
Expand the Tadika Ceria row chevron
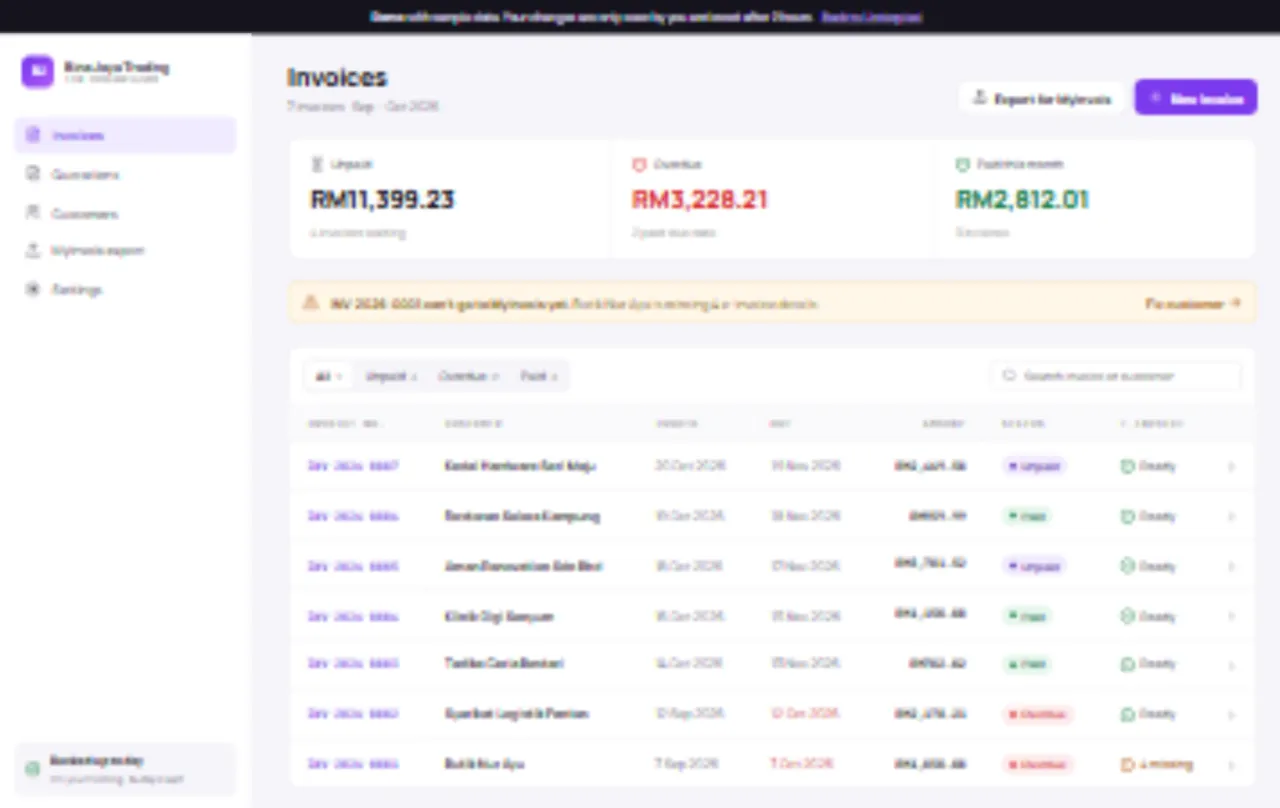1231,664
